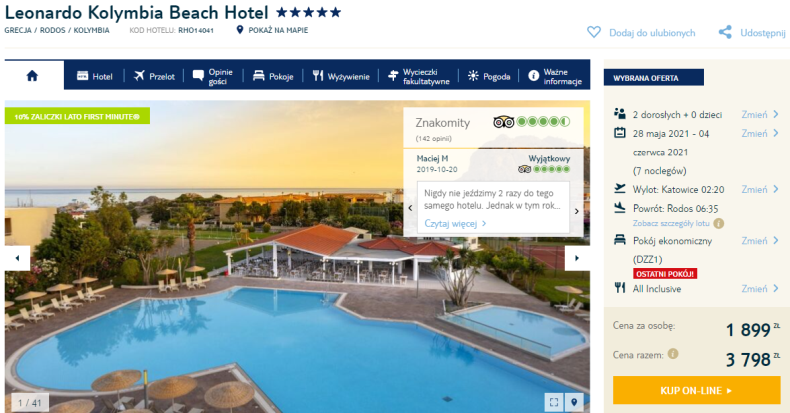Show next hotel photo arrow

pyautogui.click(x=577, y=258)
